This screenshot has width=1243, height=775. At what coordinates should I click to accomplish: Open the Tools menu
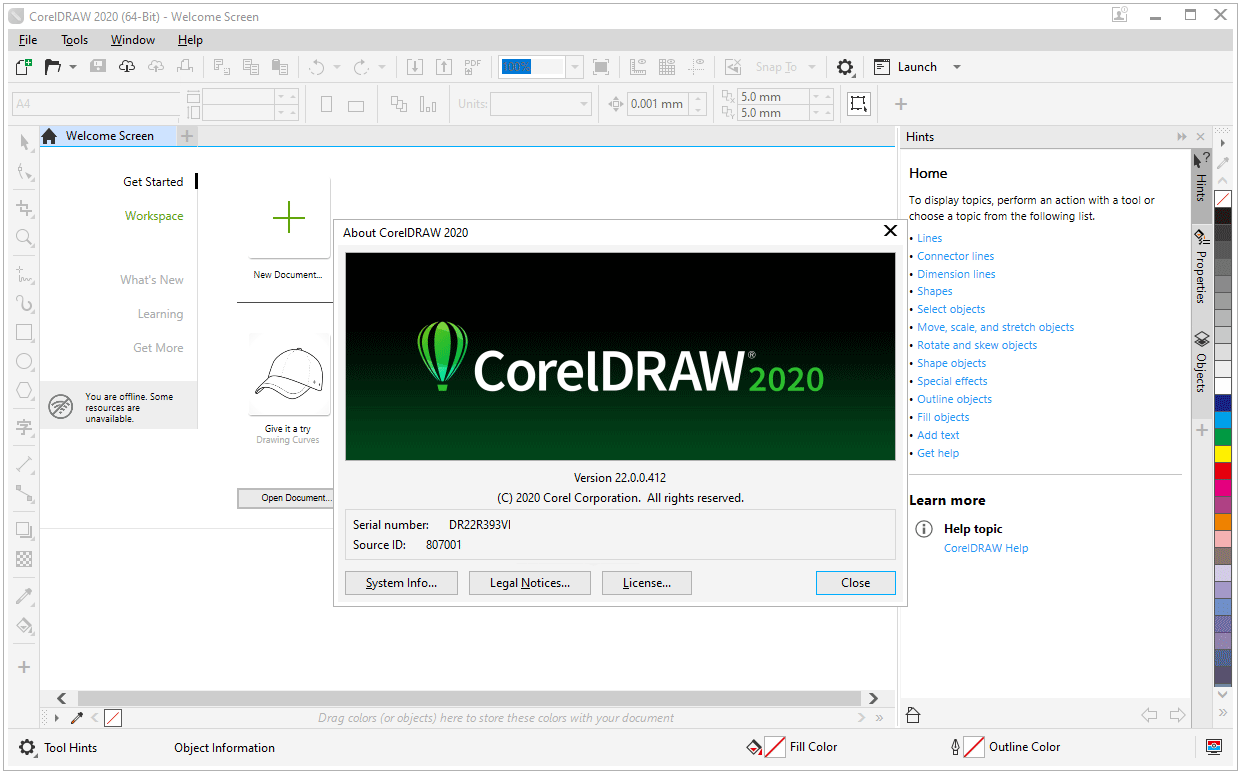[x=75, y=40]
